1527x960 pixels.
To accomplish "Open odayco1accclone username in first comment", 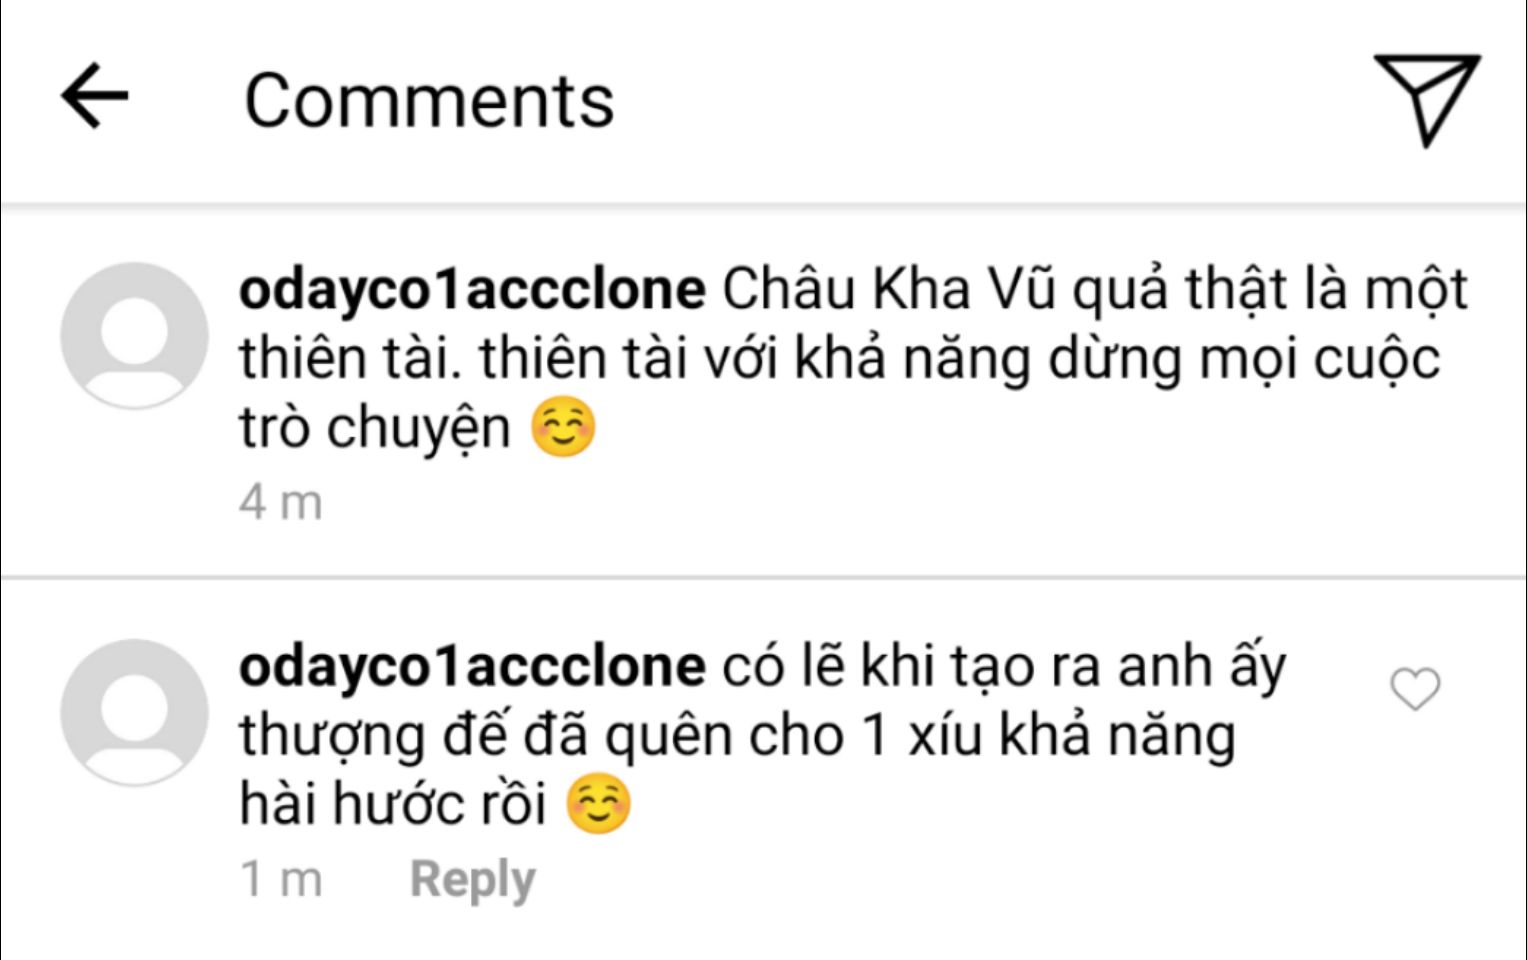I will (472, 290).
